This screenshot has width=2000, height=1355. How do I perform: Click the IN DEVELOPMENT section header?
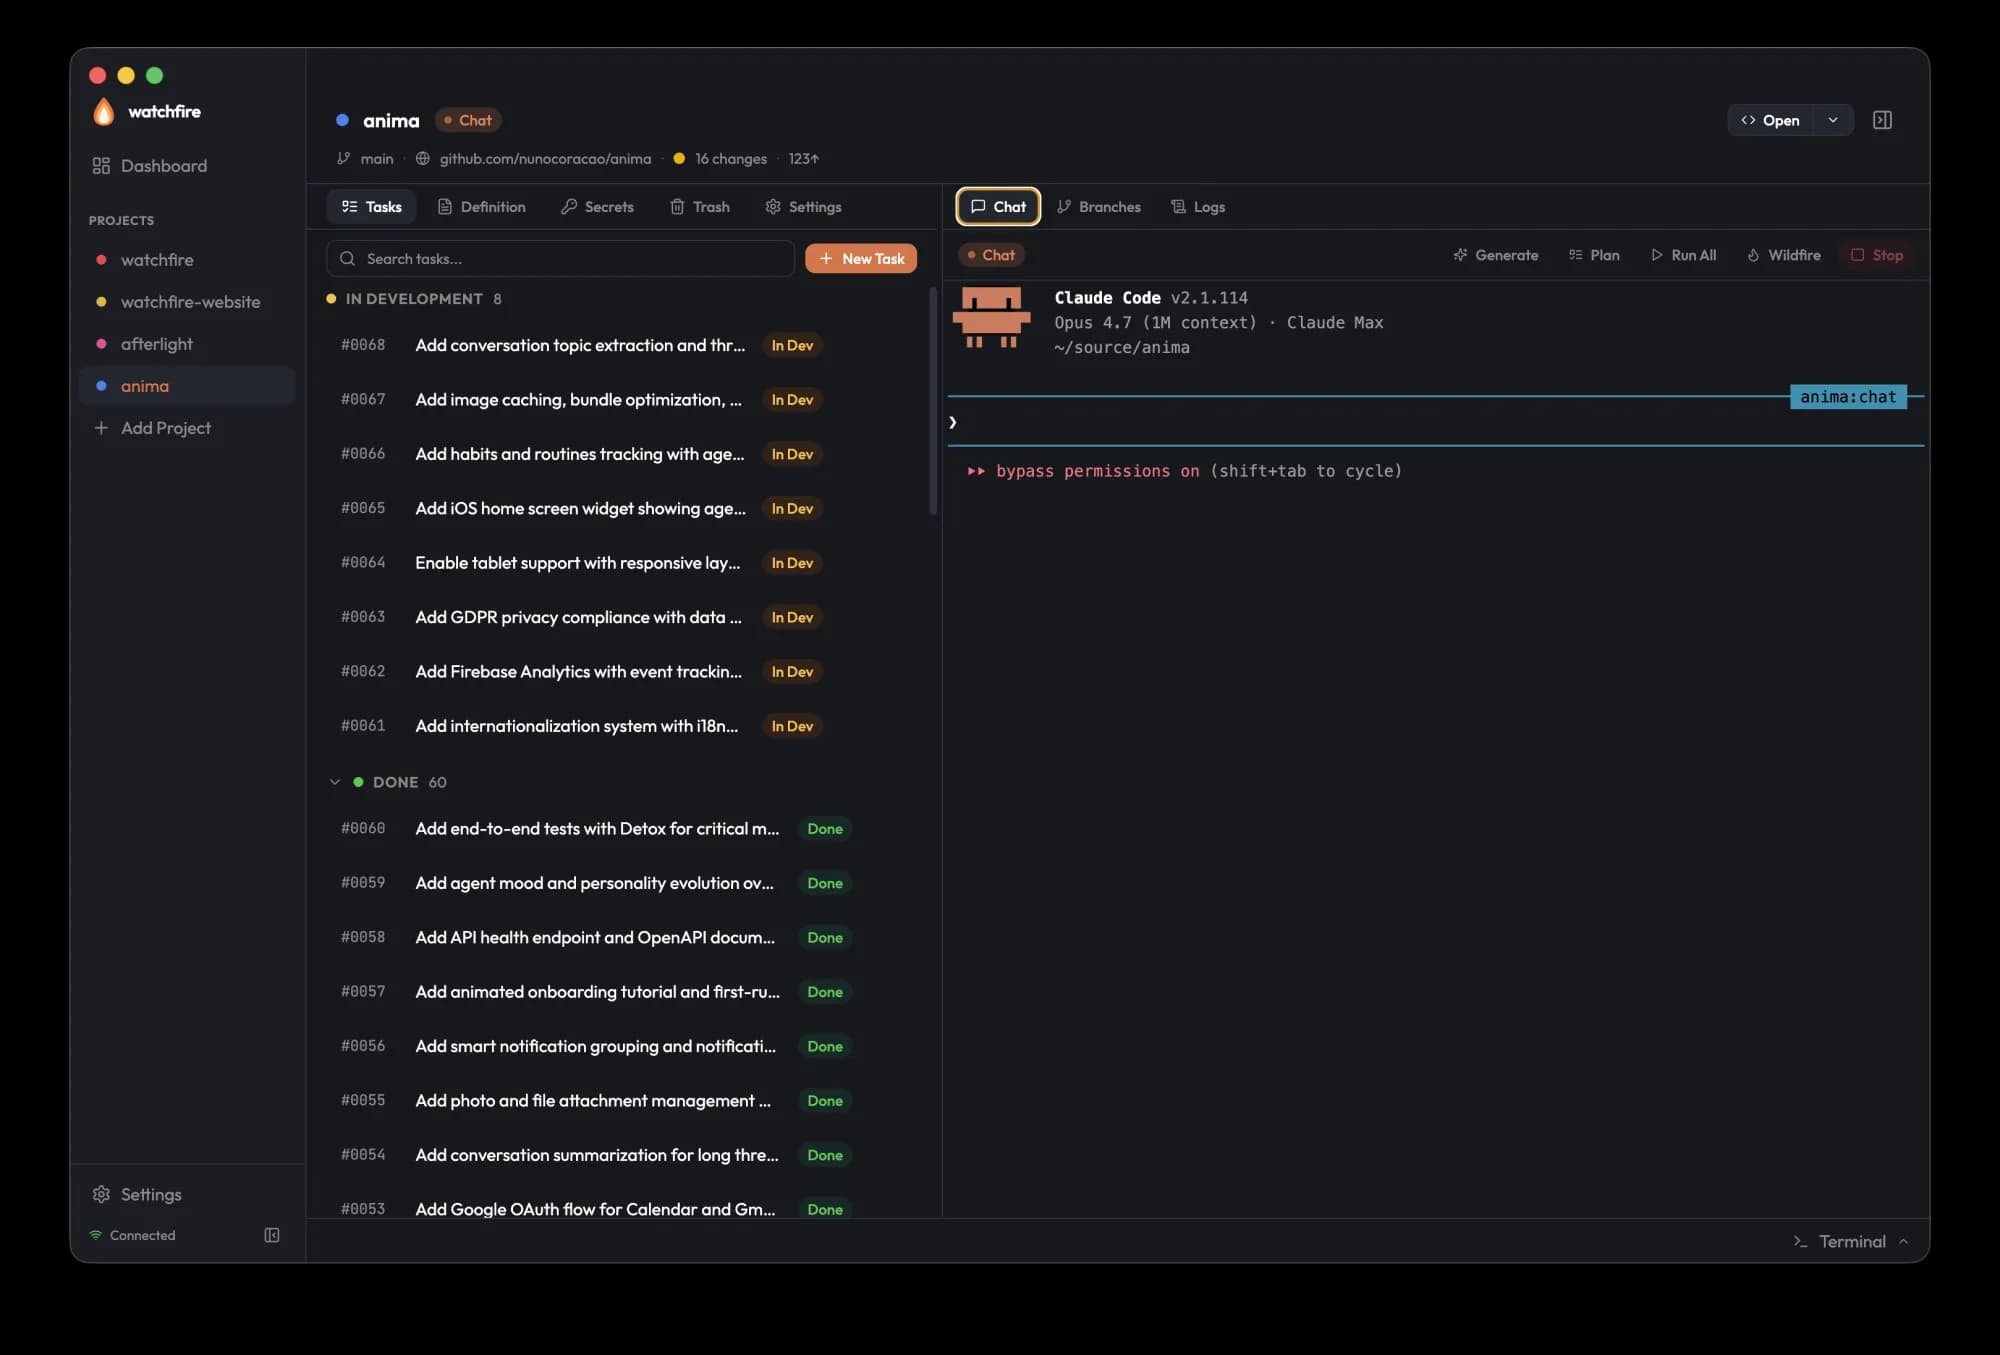pyautogui.click(x=414, y=299)
